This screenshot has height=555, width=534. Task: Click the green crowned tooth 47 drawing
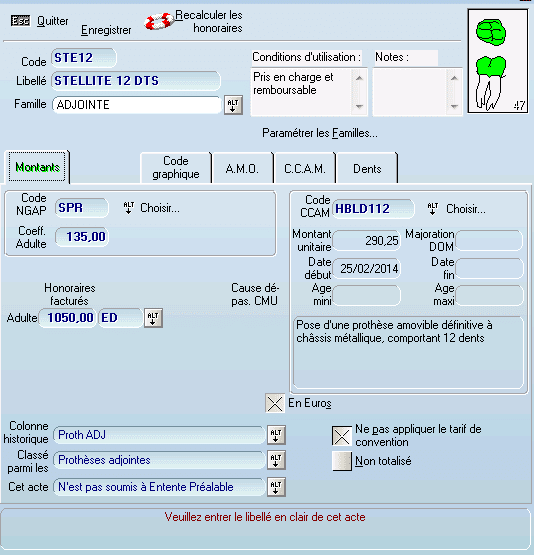(x=490, y=83)
